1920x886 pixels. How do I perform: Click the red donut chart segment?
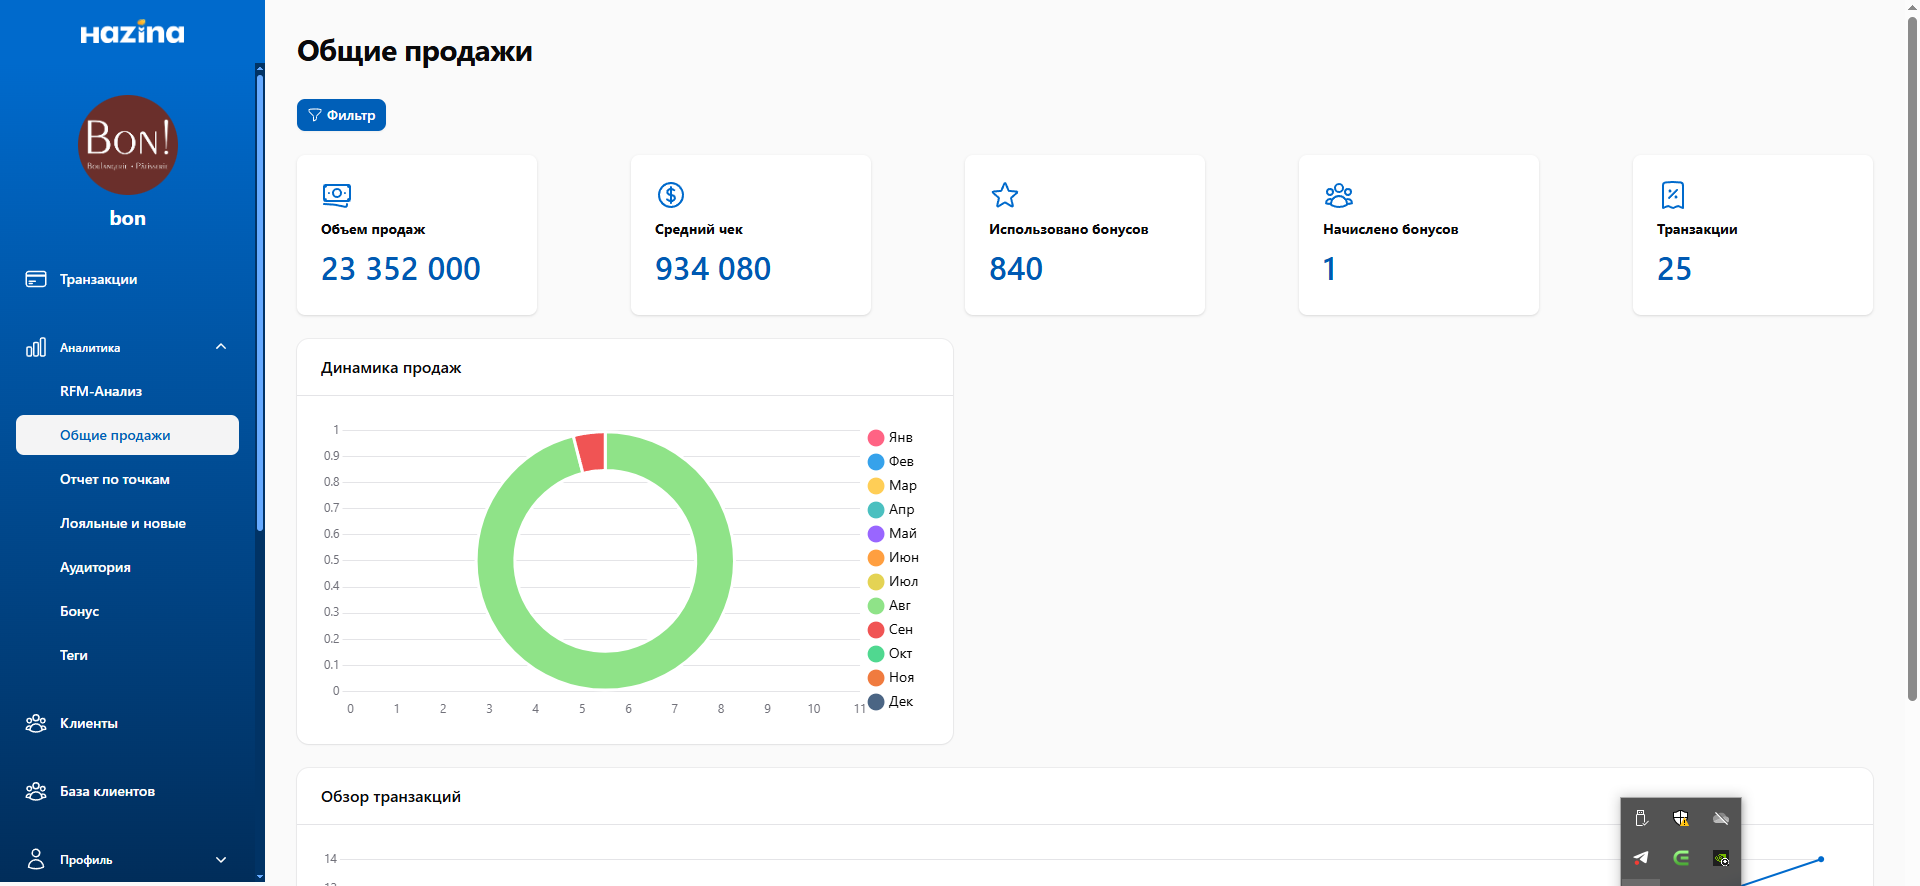591,451
